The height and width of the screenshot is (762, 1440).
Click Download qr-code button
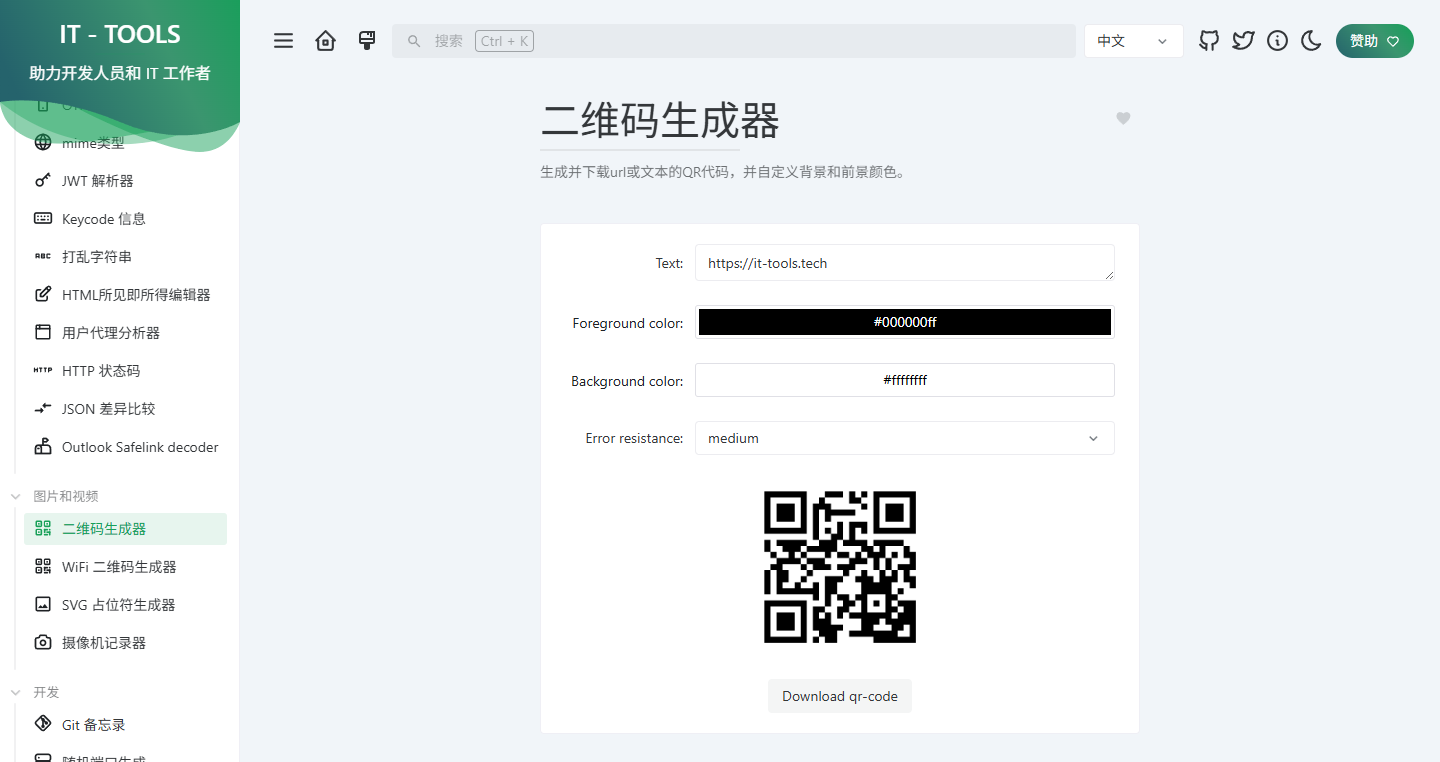point(839,696)
